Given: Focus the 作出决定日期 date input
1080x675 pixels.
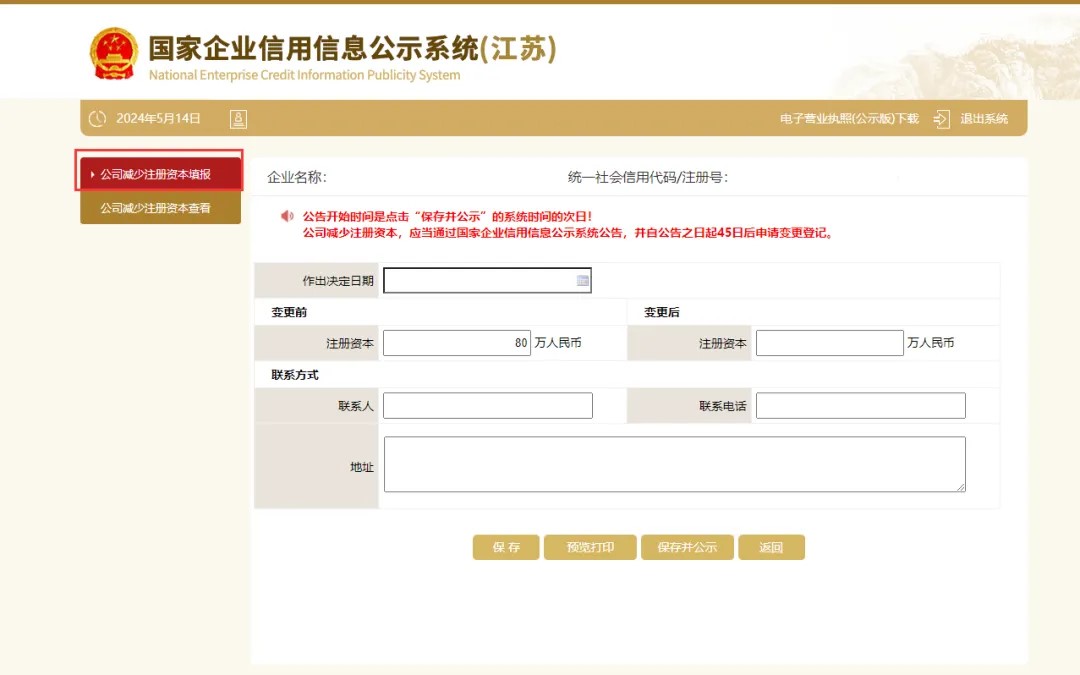Looking at the screenshot, I should coord(478,281).
